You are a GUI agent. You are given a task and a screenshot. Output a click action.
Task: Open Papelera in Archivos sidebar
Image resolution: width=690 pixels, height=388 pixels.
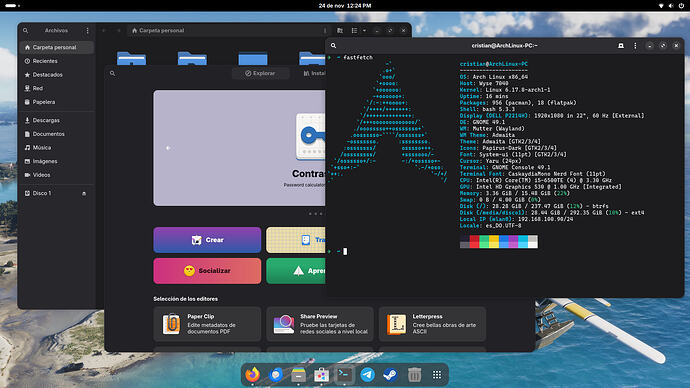click(x=56, y=102)
